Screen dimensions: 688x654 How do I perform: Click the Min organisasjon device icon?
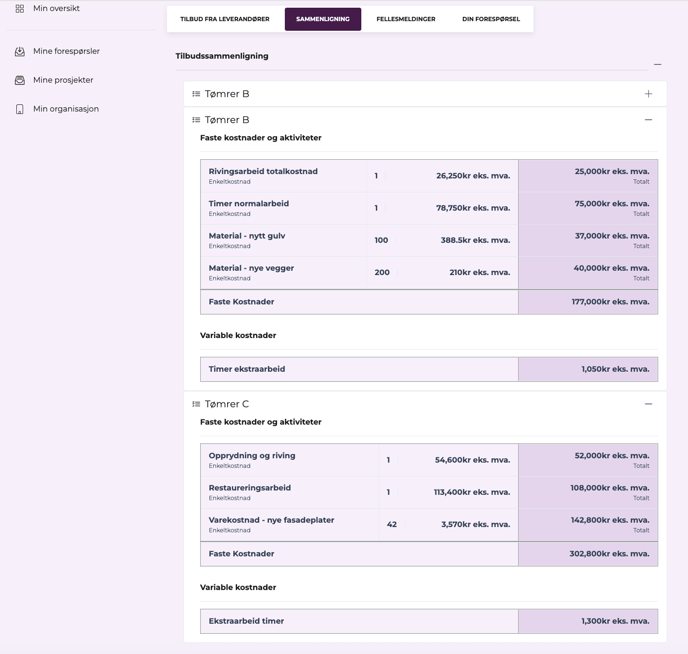[19, 109]
